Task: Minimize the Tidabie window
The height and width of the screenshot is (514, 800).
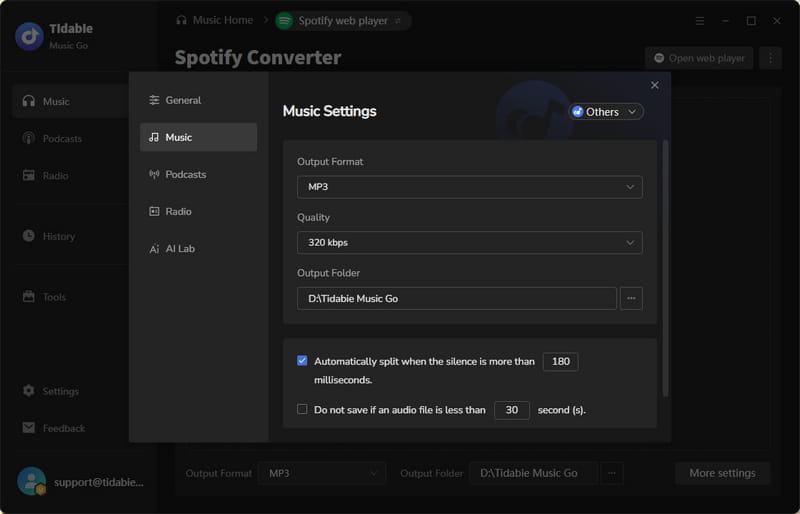Action: (x=725, y=21)
